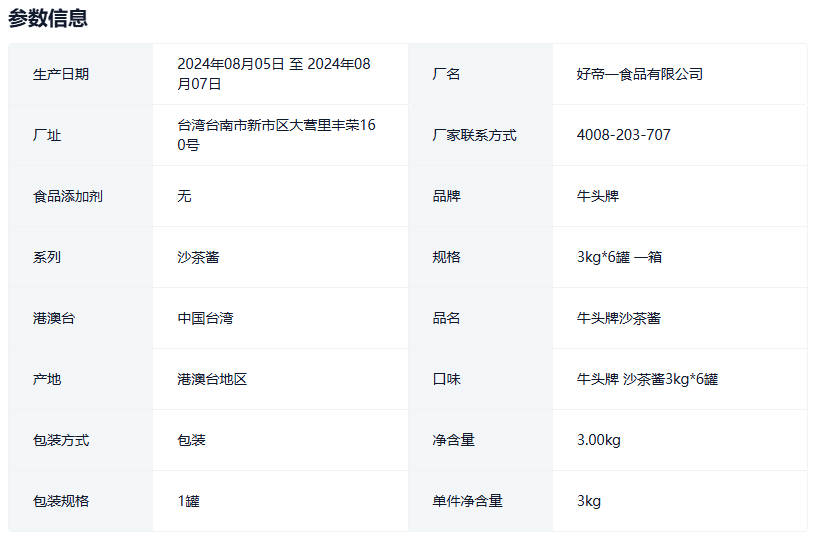The width and height of the screenshot is (817, 545).
Task: Click the 单件净含量 value 3kg
Action: point(588,501)
